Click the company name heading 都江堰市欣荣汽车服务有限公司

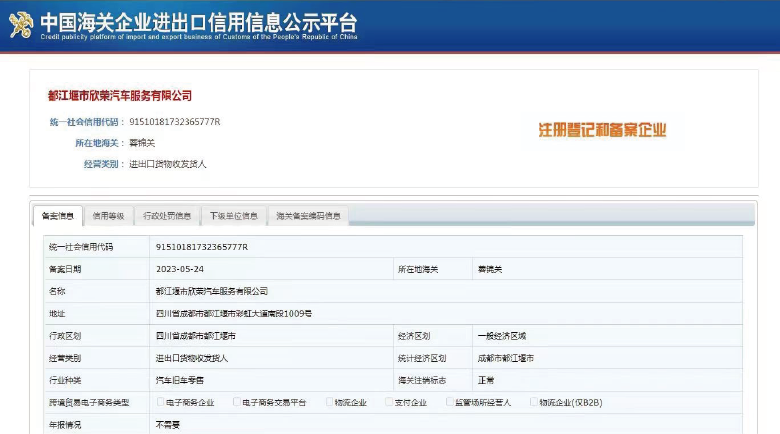(120, 96)
